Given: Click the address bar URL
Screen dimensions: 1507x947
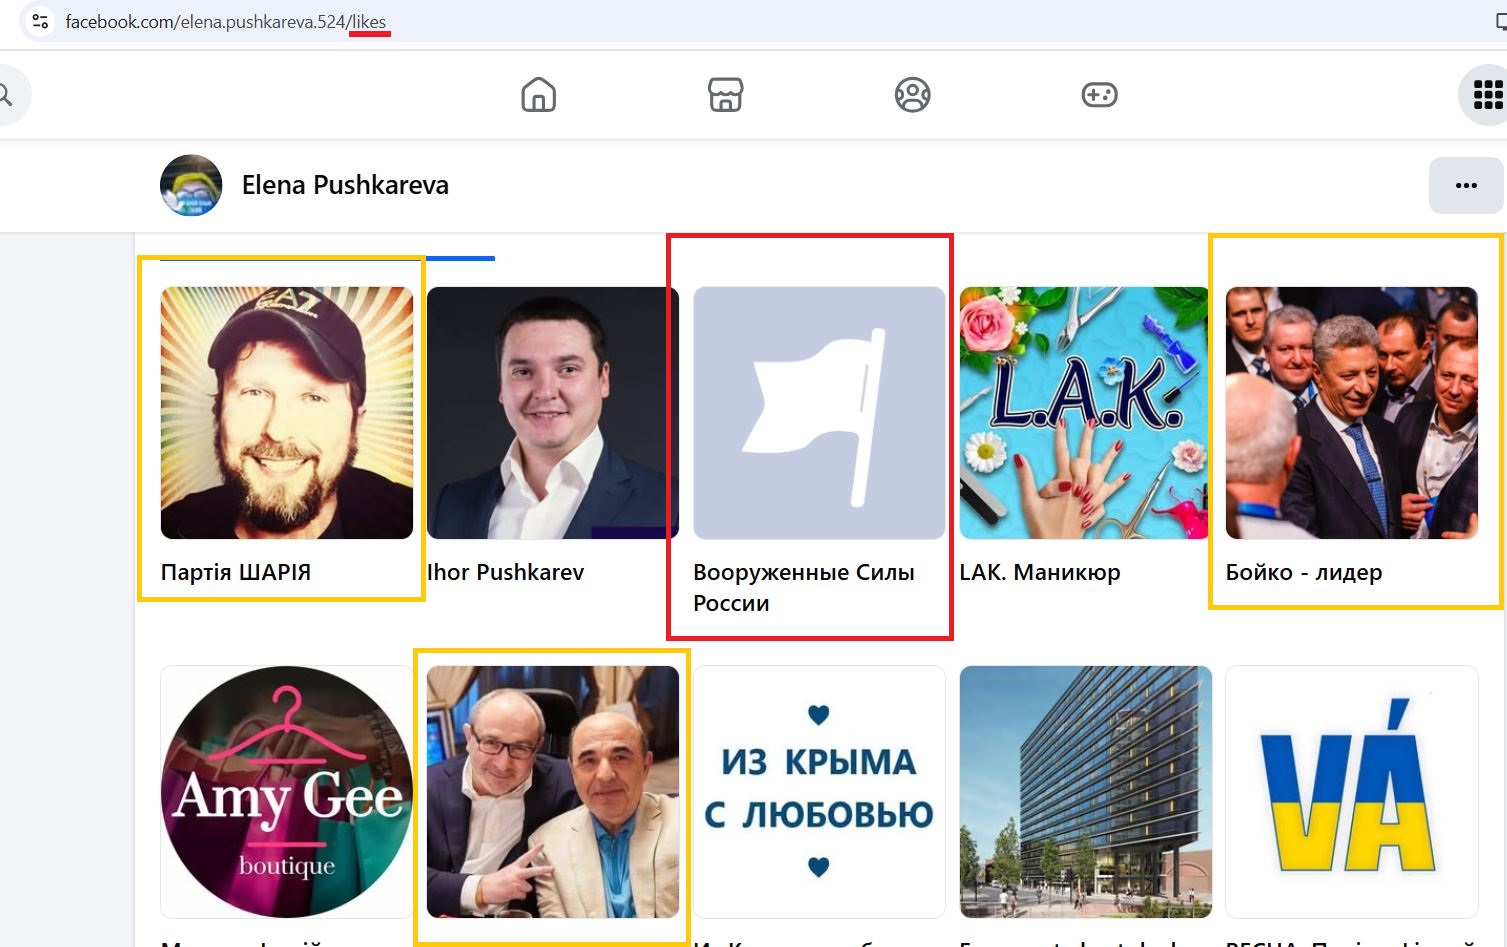Looking at the screenshot, I should (226, 22).
